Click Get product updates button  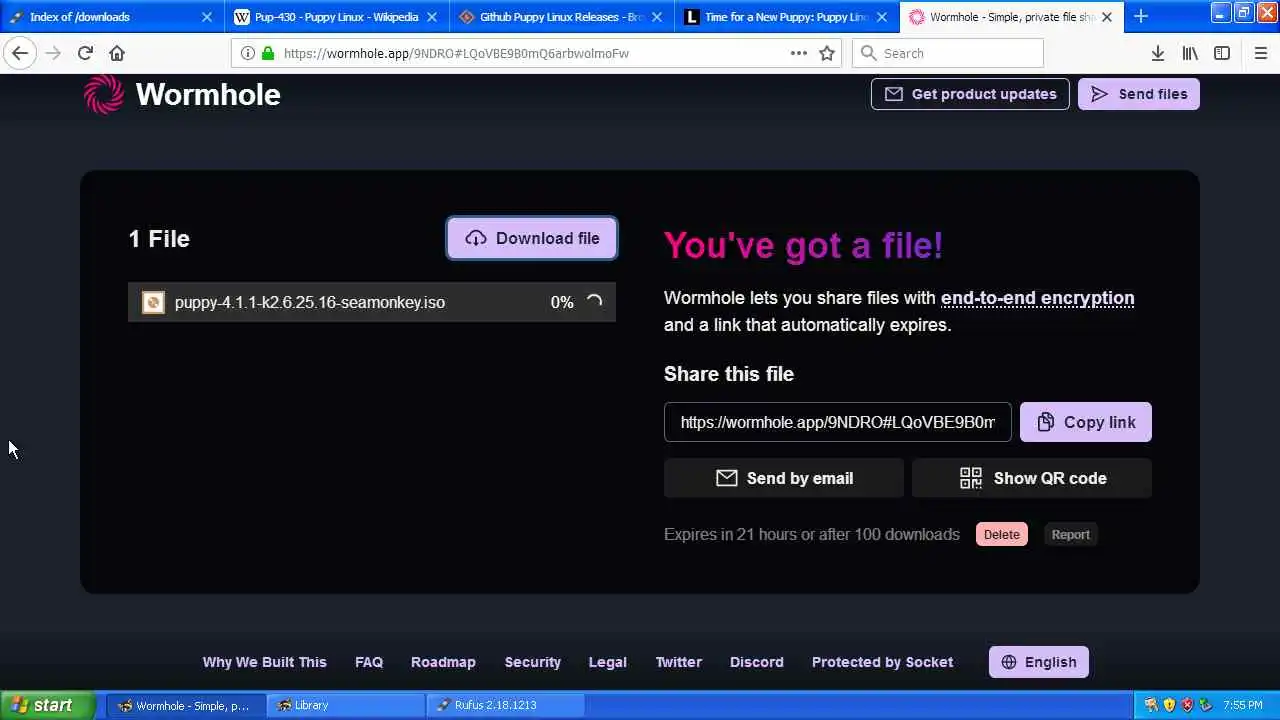click(970, 94)
